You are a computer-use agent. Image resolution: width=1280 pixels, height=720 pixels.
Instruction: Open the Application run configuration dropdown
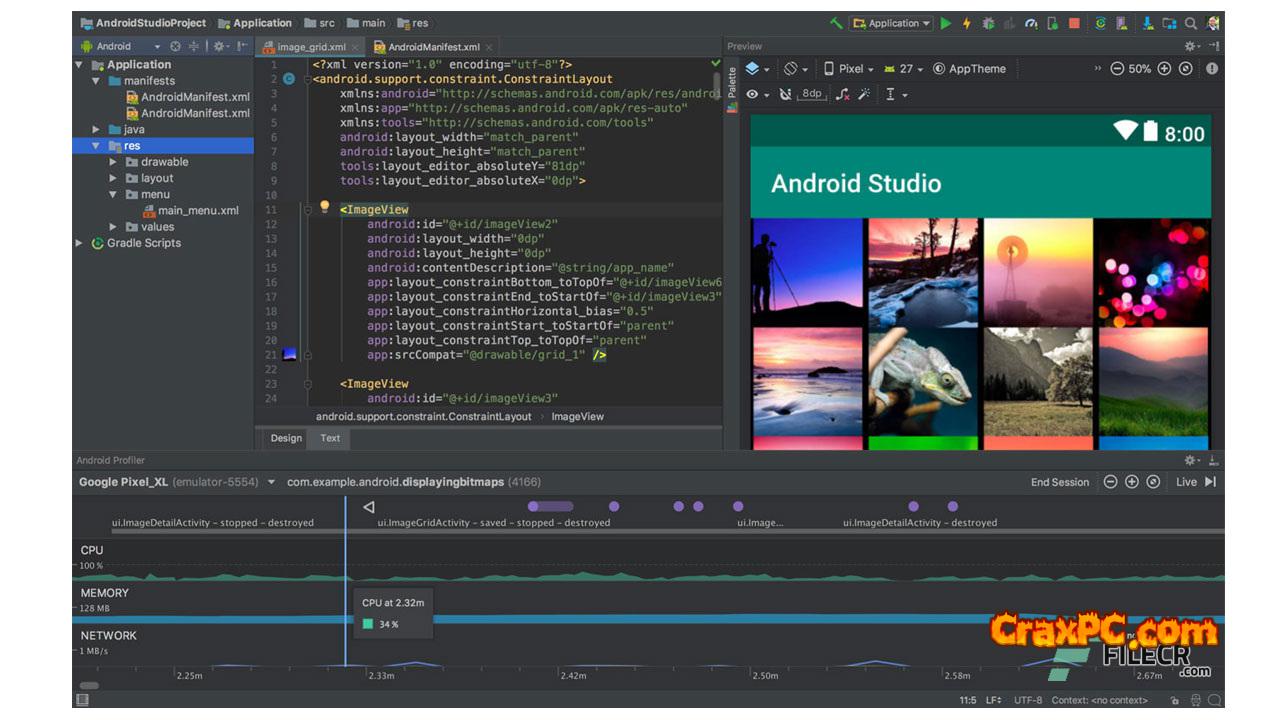(x=891, y=23)
